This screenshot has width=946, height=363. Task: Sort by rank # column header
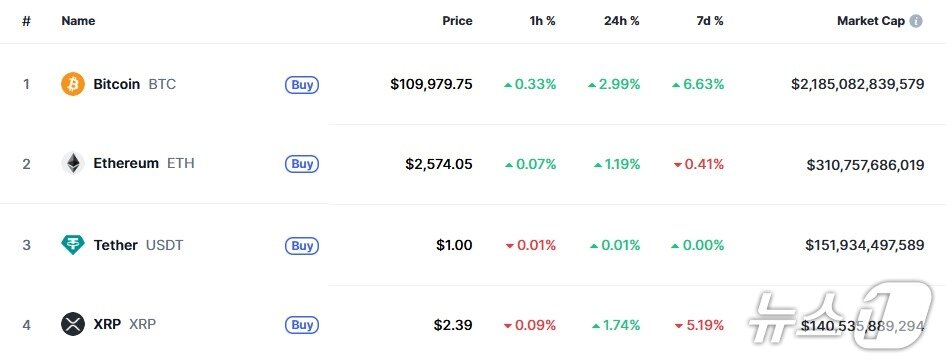(26, 21)
